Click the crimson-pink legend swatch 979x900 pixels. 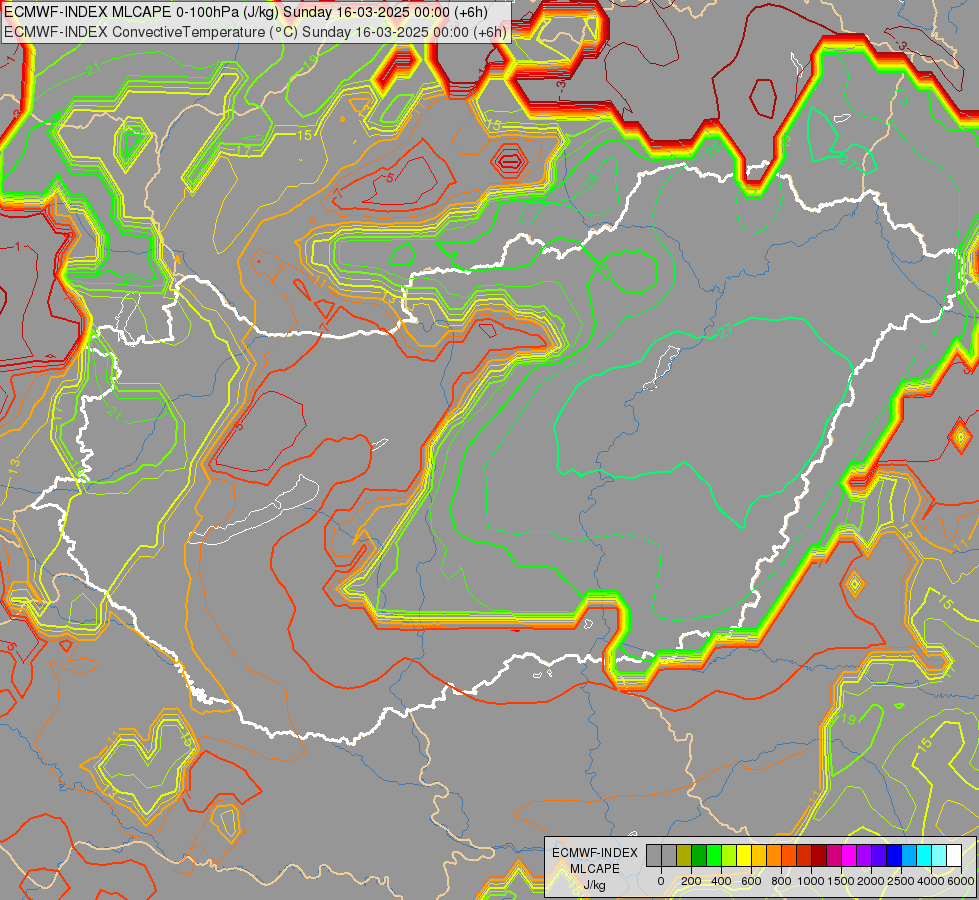[x=835, y=855]
